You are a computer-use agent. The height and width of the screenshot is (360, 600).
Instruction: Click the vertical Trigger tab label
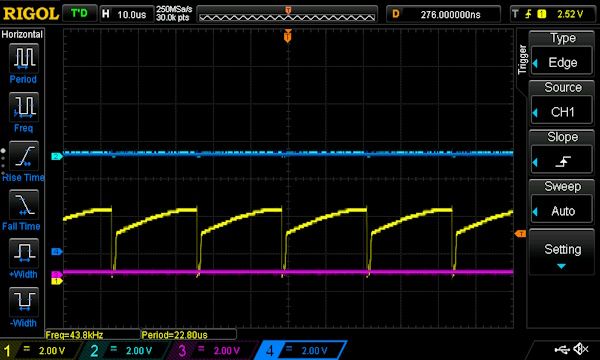pyautogui.click(x=522, y=59)
